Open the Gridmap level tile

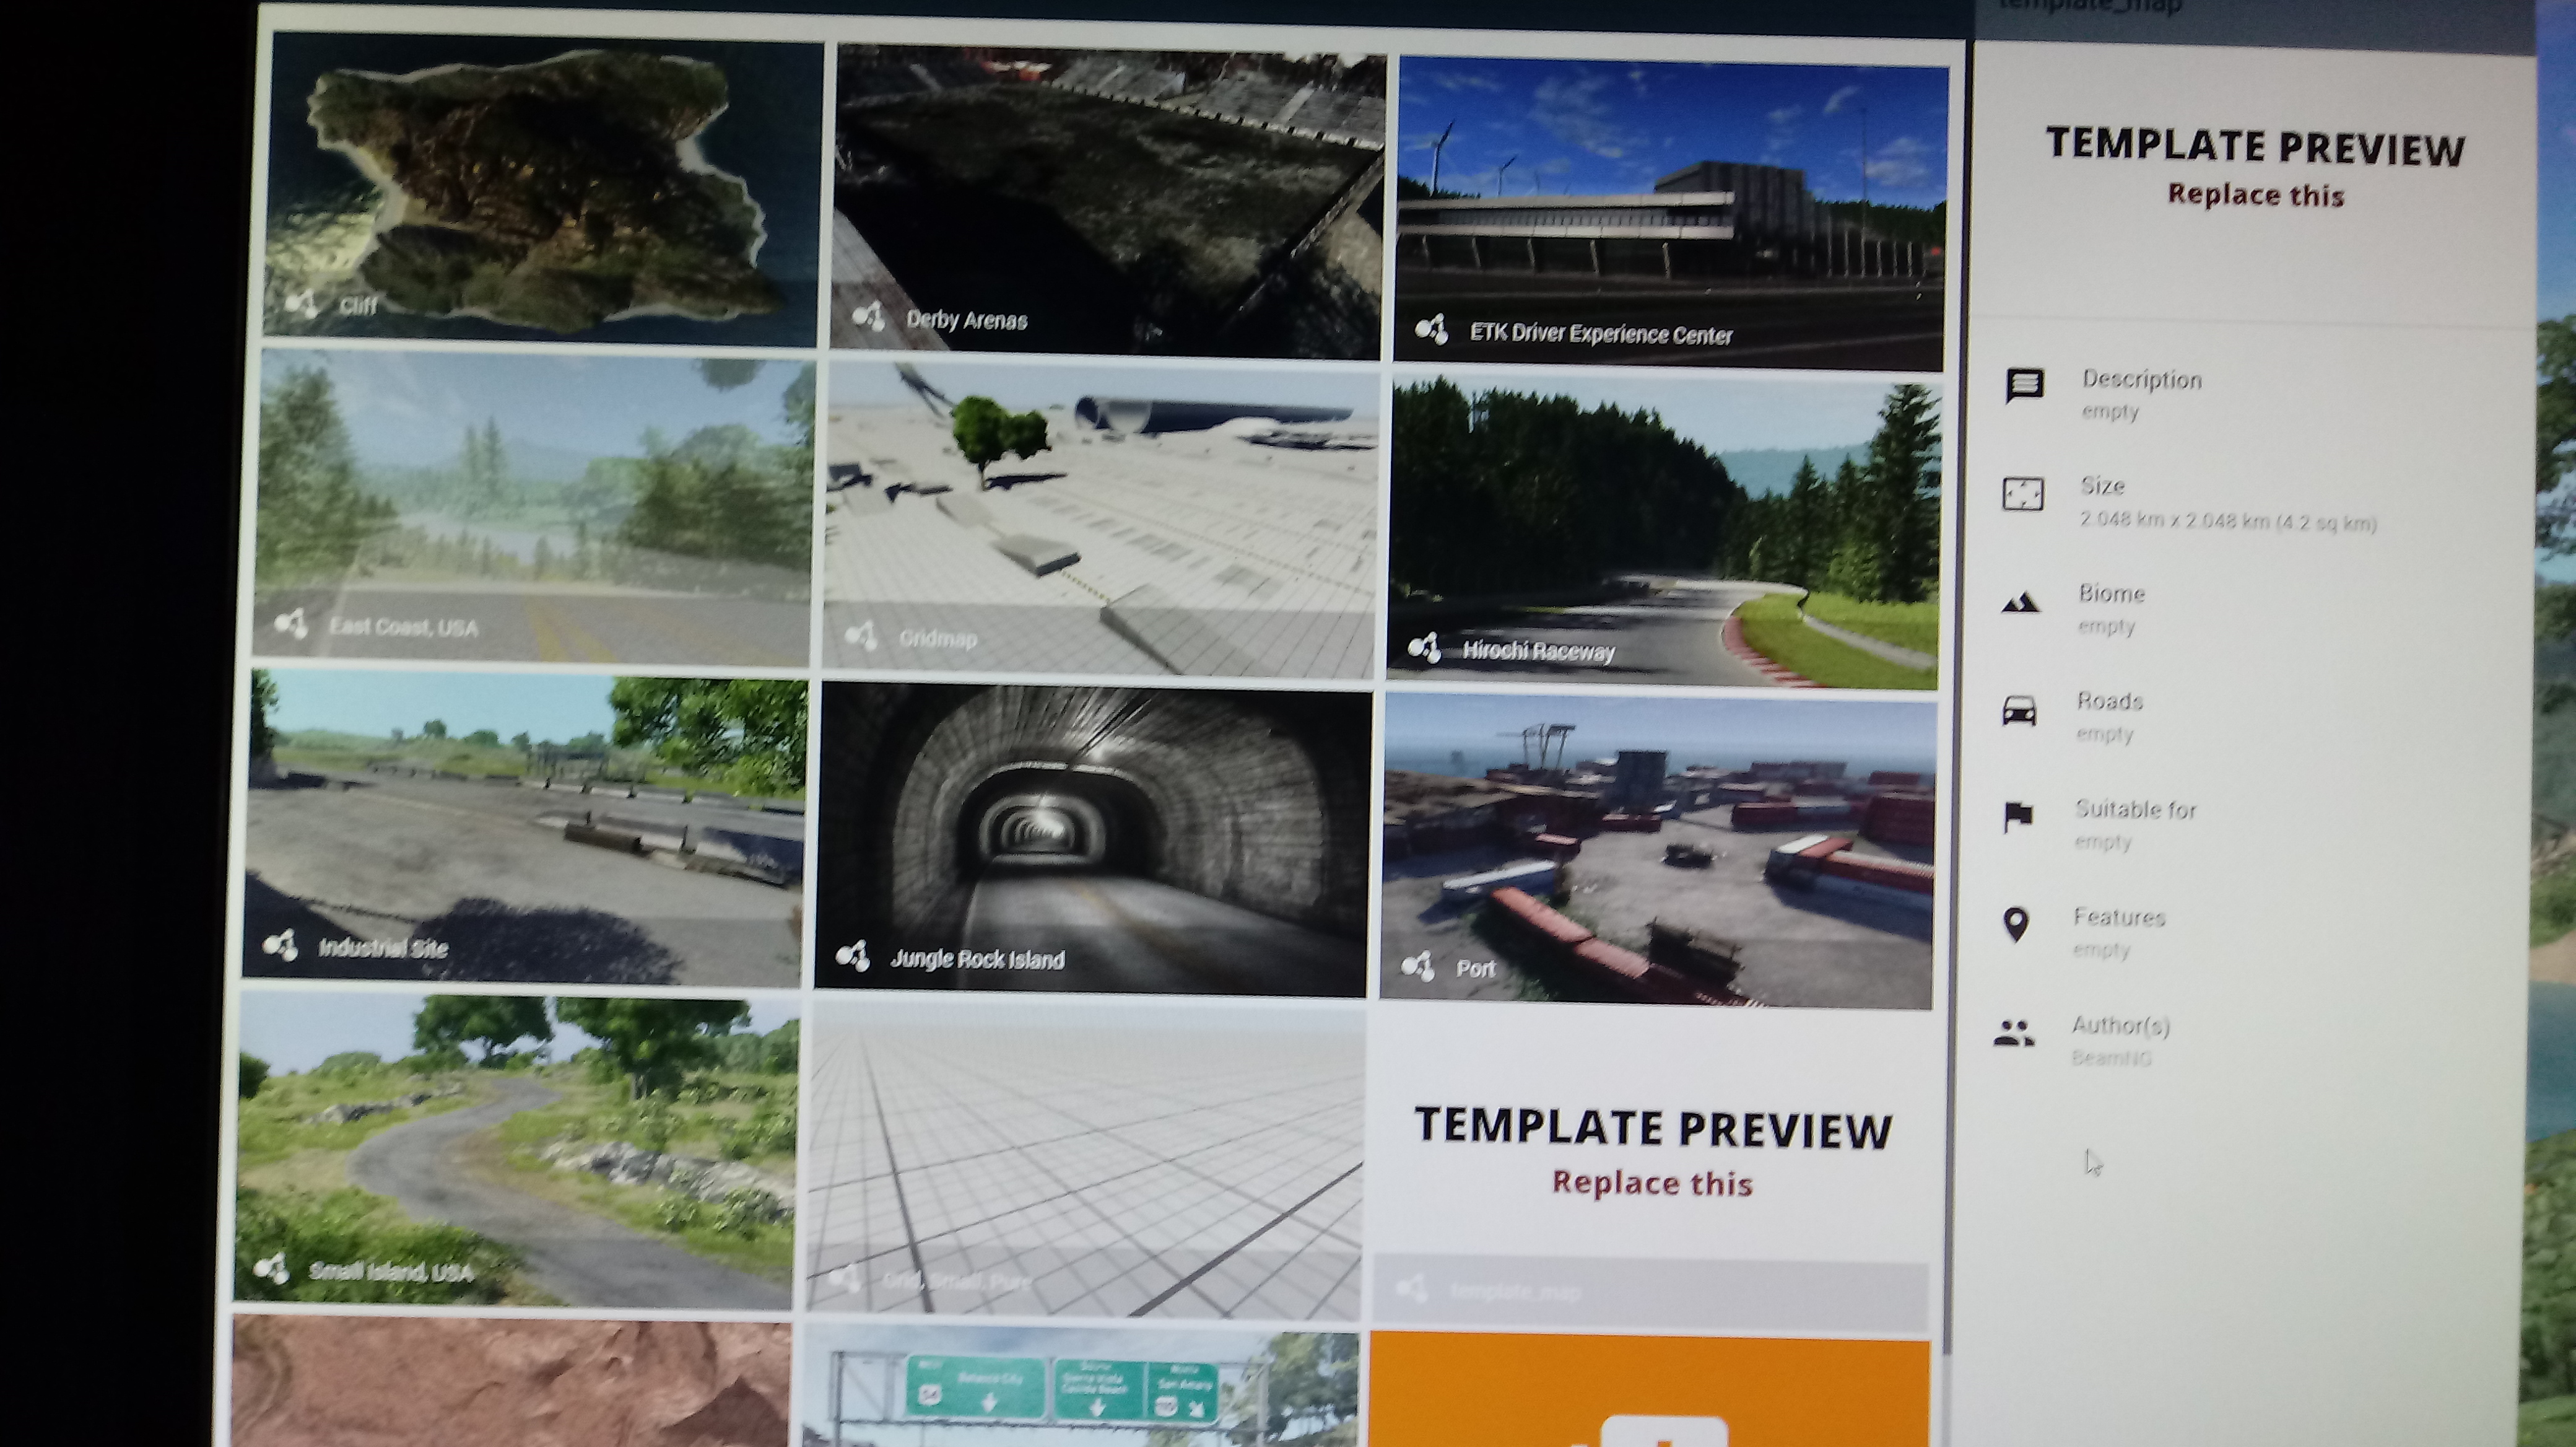click(1100, 520)
